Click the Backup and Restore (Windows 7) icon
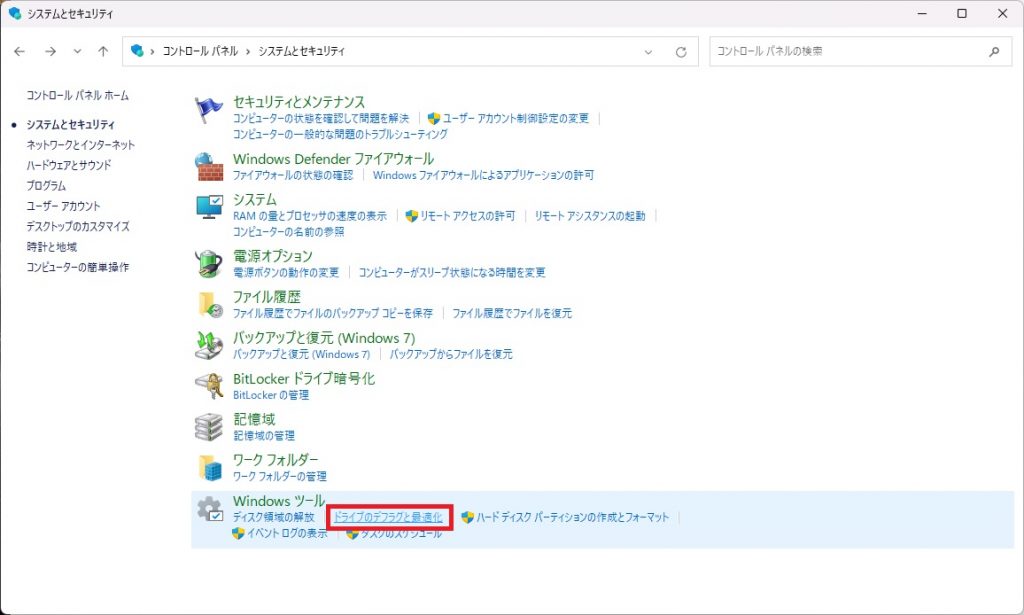1024x615 pixels. tap(209, 345)
